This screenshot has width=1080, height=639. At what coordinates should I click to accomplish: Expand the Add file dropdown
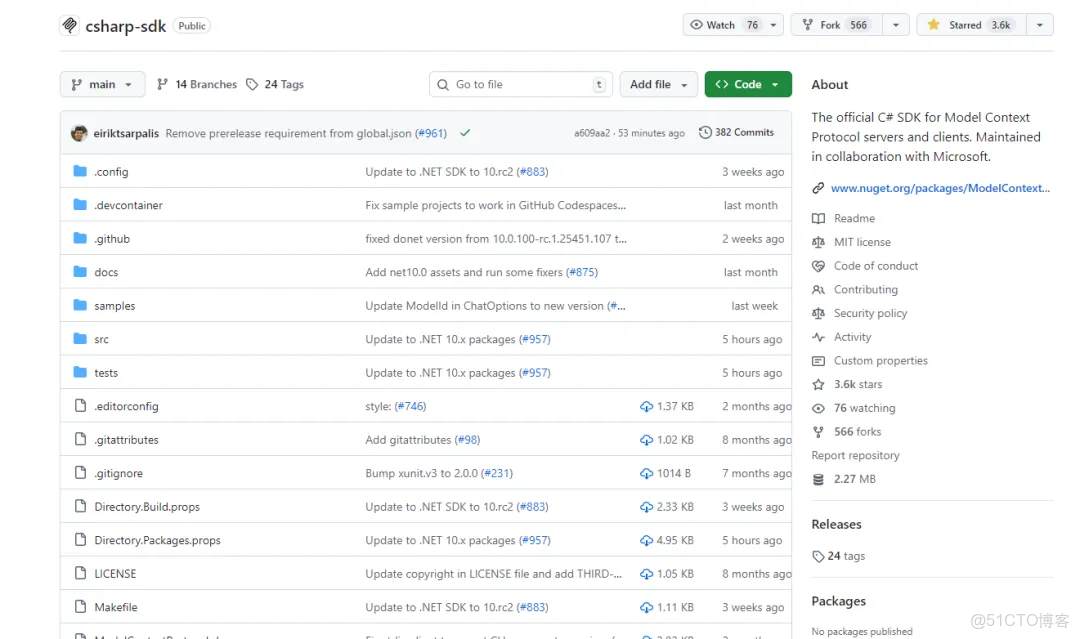pos(659,85)
